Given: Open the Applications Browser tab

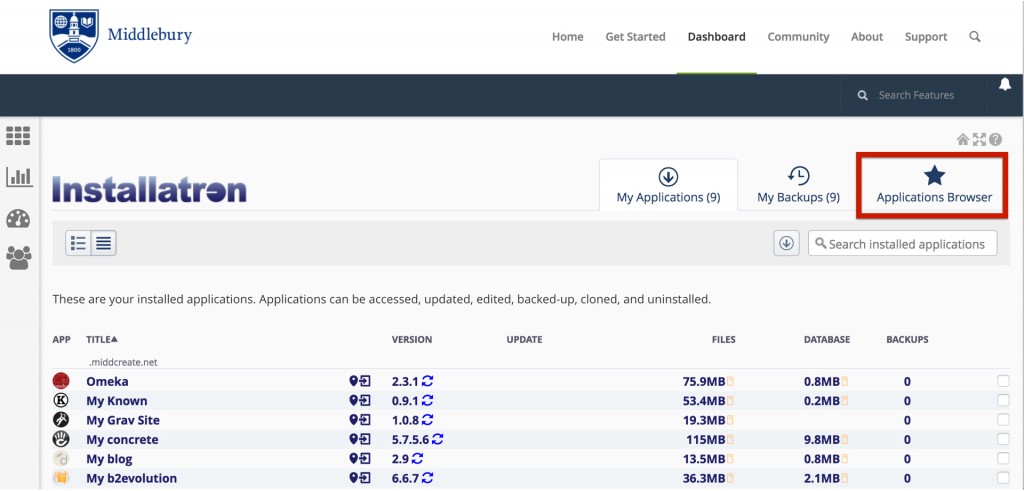Looking at the screenshot, I should [x=934, y=185].
